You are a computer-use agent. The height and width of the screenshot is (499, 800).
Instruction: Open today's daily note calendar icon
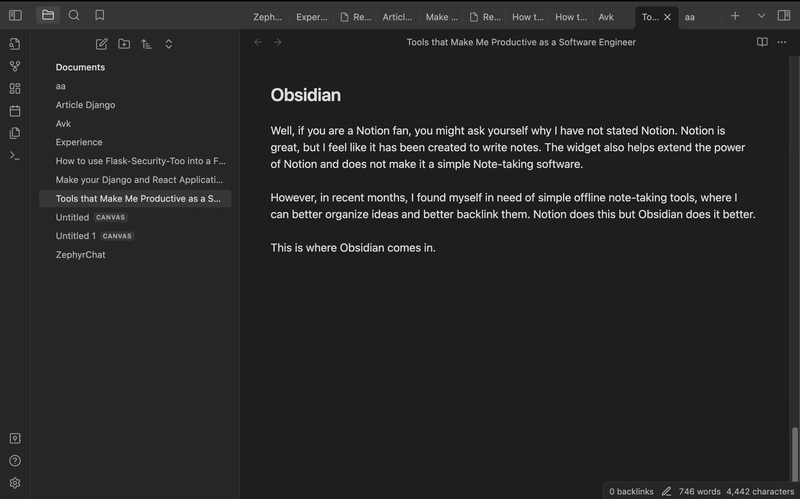point(15,111)
